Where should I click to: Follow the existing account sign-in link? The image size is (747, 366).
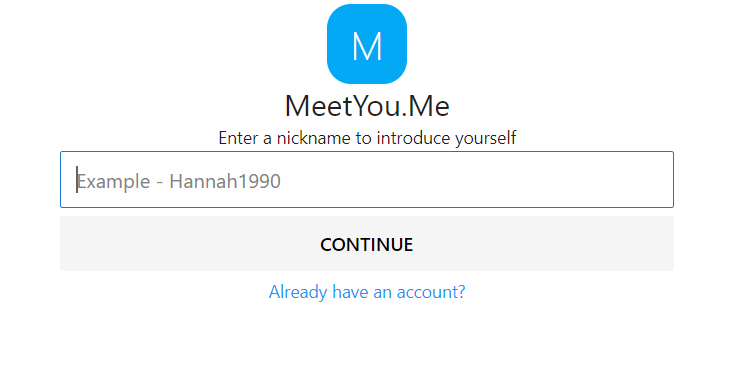pos(367,292)
